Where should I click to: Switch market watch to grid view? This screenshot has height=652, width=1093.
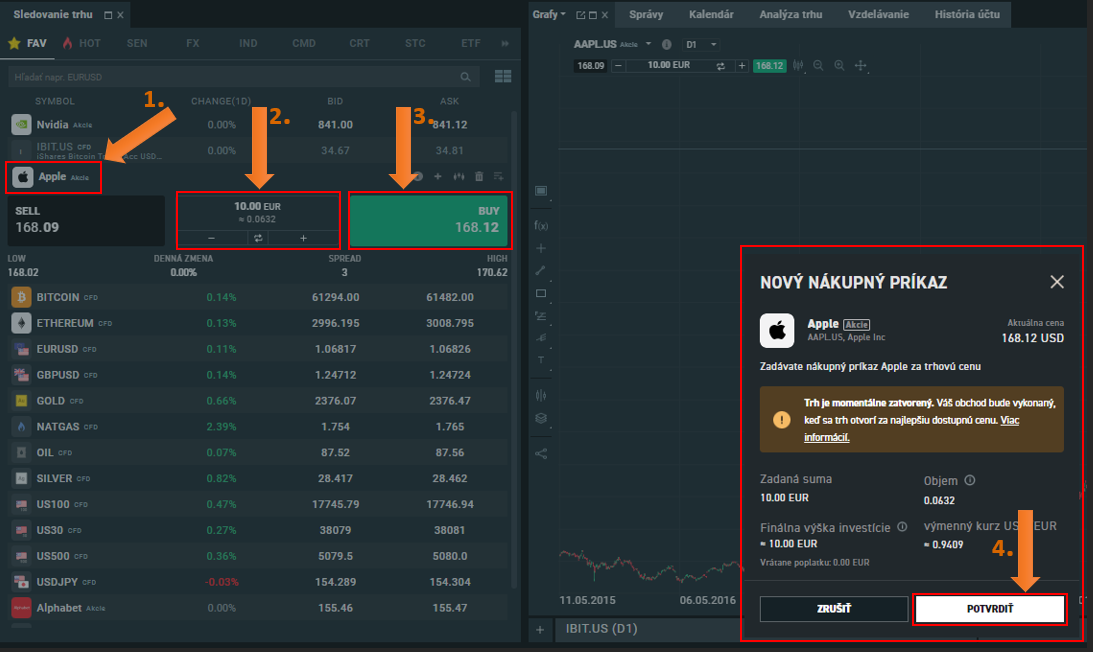pyautogui.click(x=503, y=77)
